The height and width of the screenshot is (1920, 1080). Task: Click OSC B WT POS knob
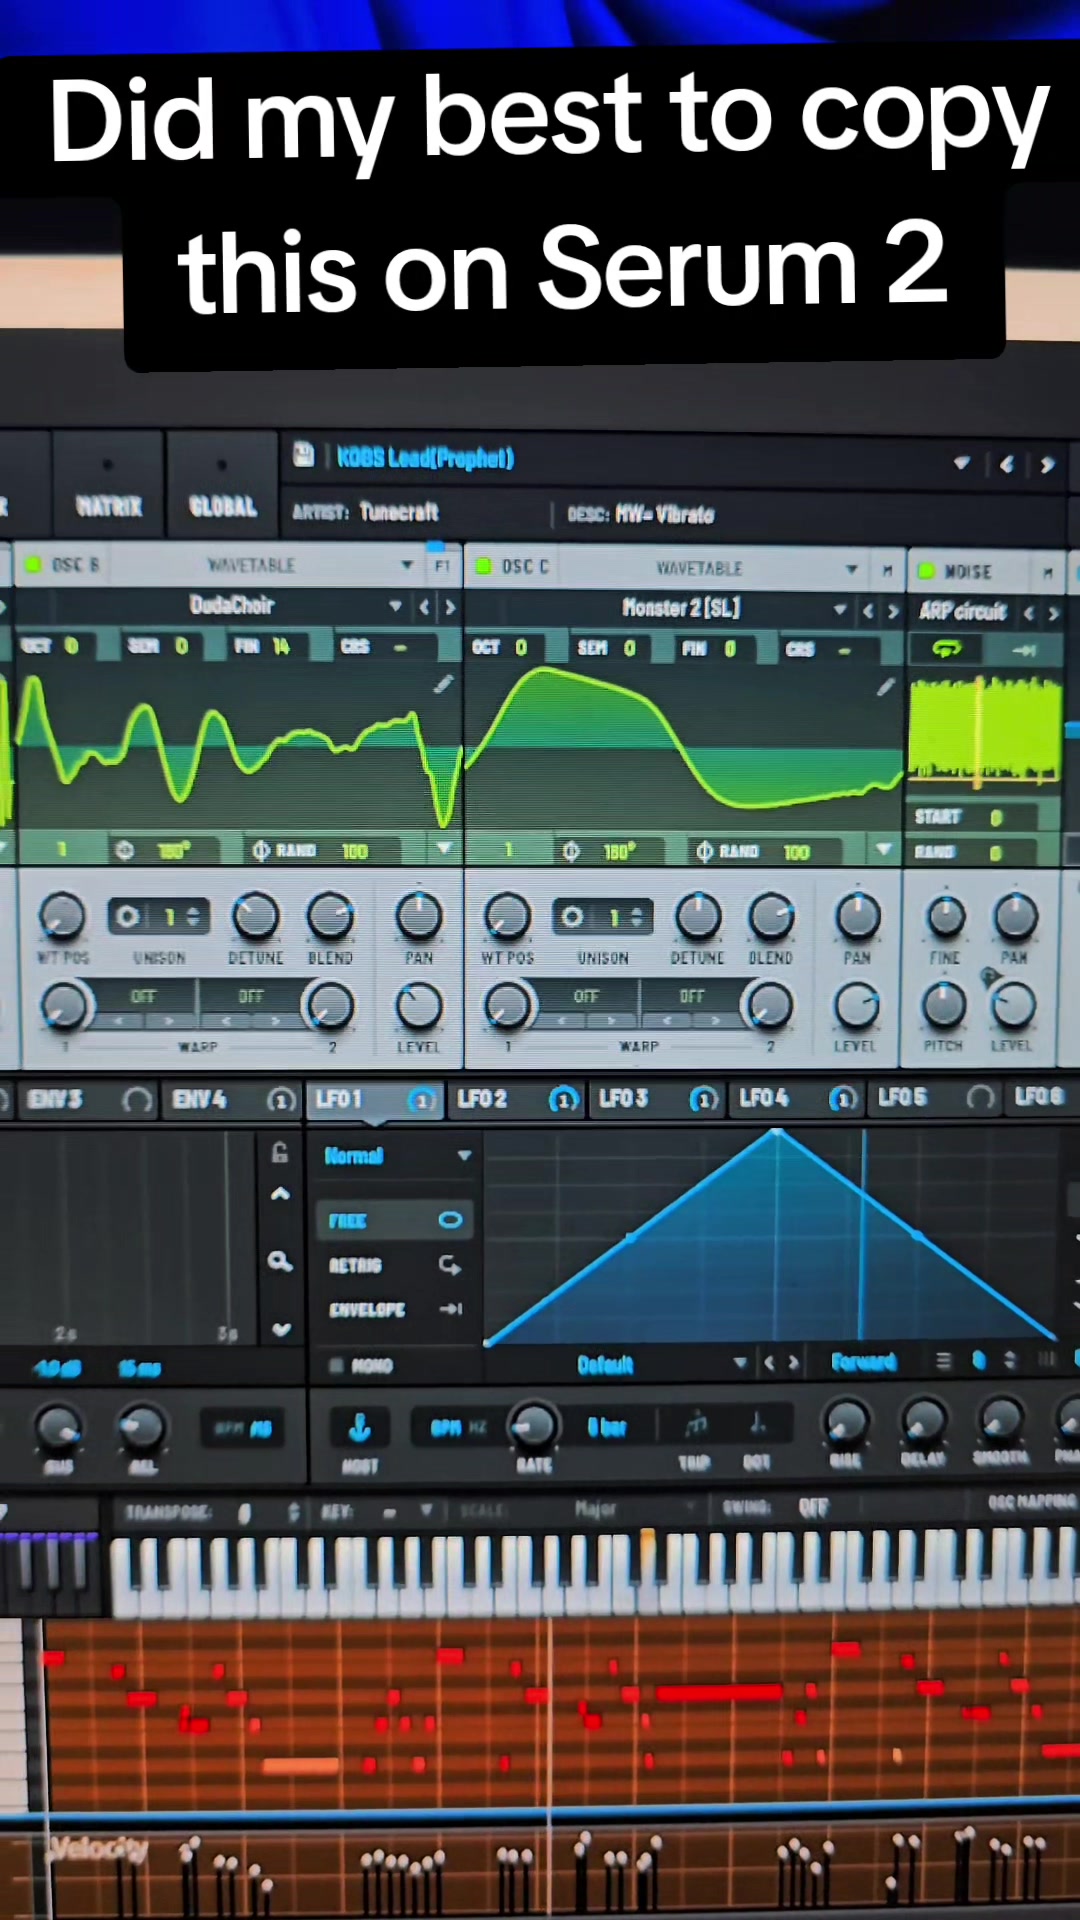pyautogui.click(x=62, y=917)
